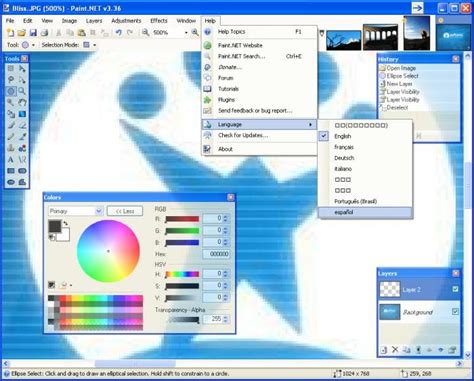474x381 pixels.
Task: Select the Freeform Shape tool
Action: pyautogui.click(x=22, y=182)
